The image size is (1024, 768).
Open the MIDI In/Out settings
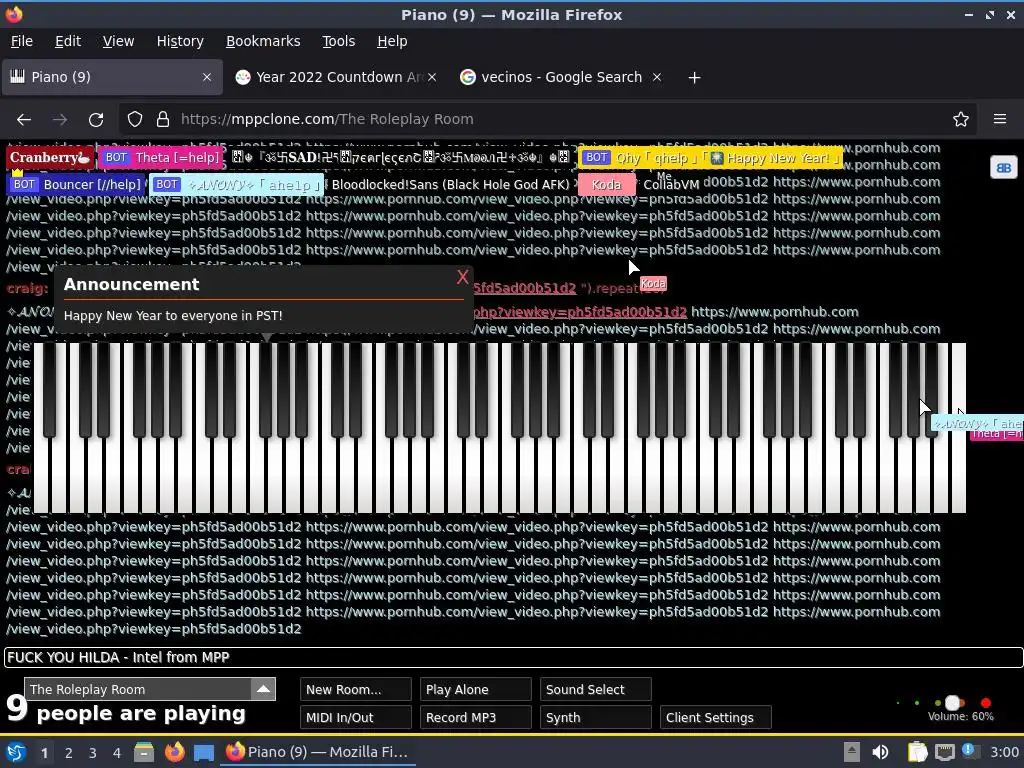[x=356, y=717]
